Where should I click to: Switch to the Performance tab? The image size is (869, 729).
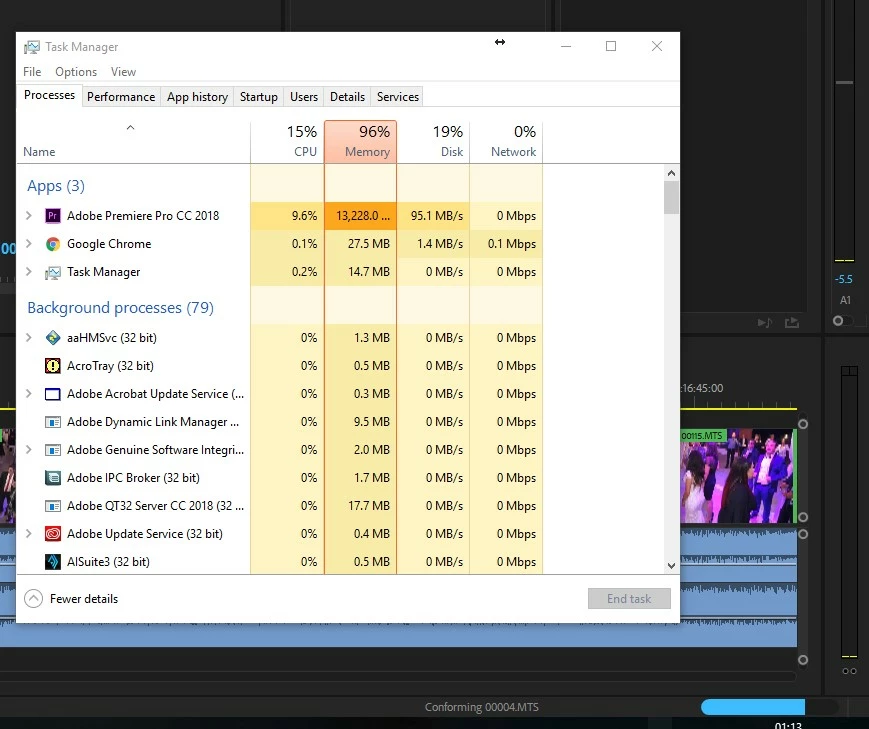[121, 96]
